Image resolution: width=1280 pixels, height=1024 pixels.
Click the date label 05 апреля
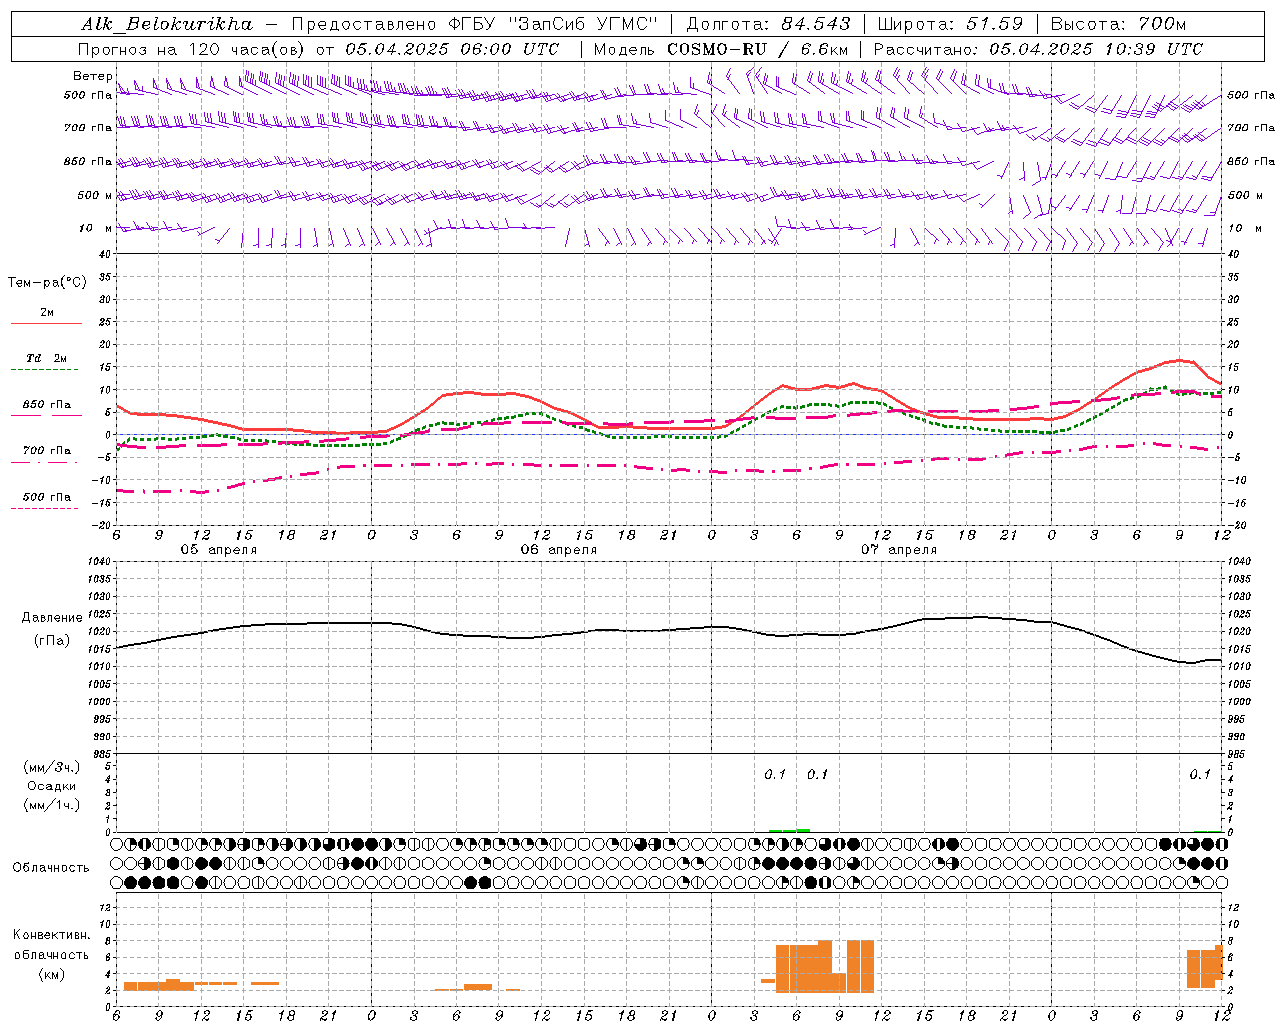[218, 550]
